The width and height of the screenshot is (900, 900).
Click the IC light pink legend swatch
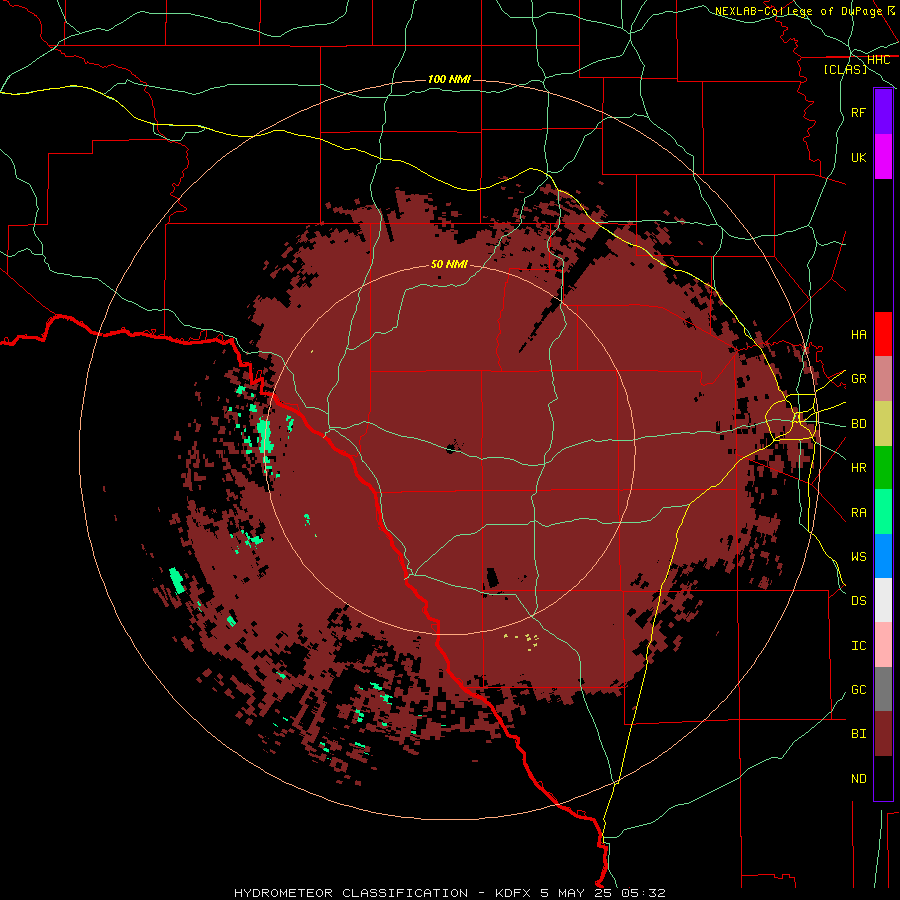(883, 645)
